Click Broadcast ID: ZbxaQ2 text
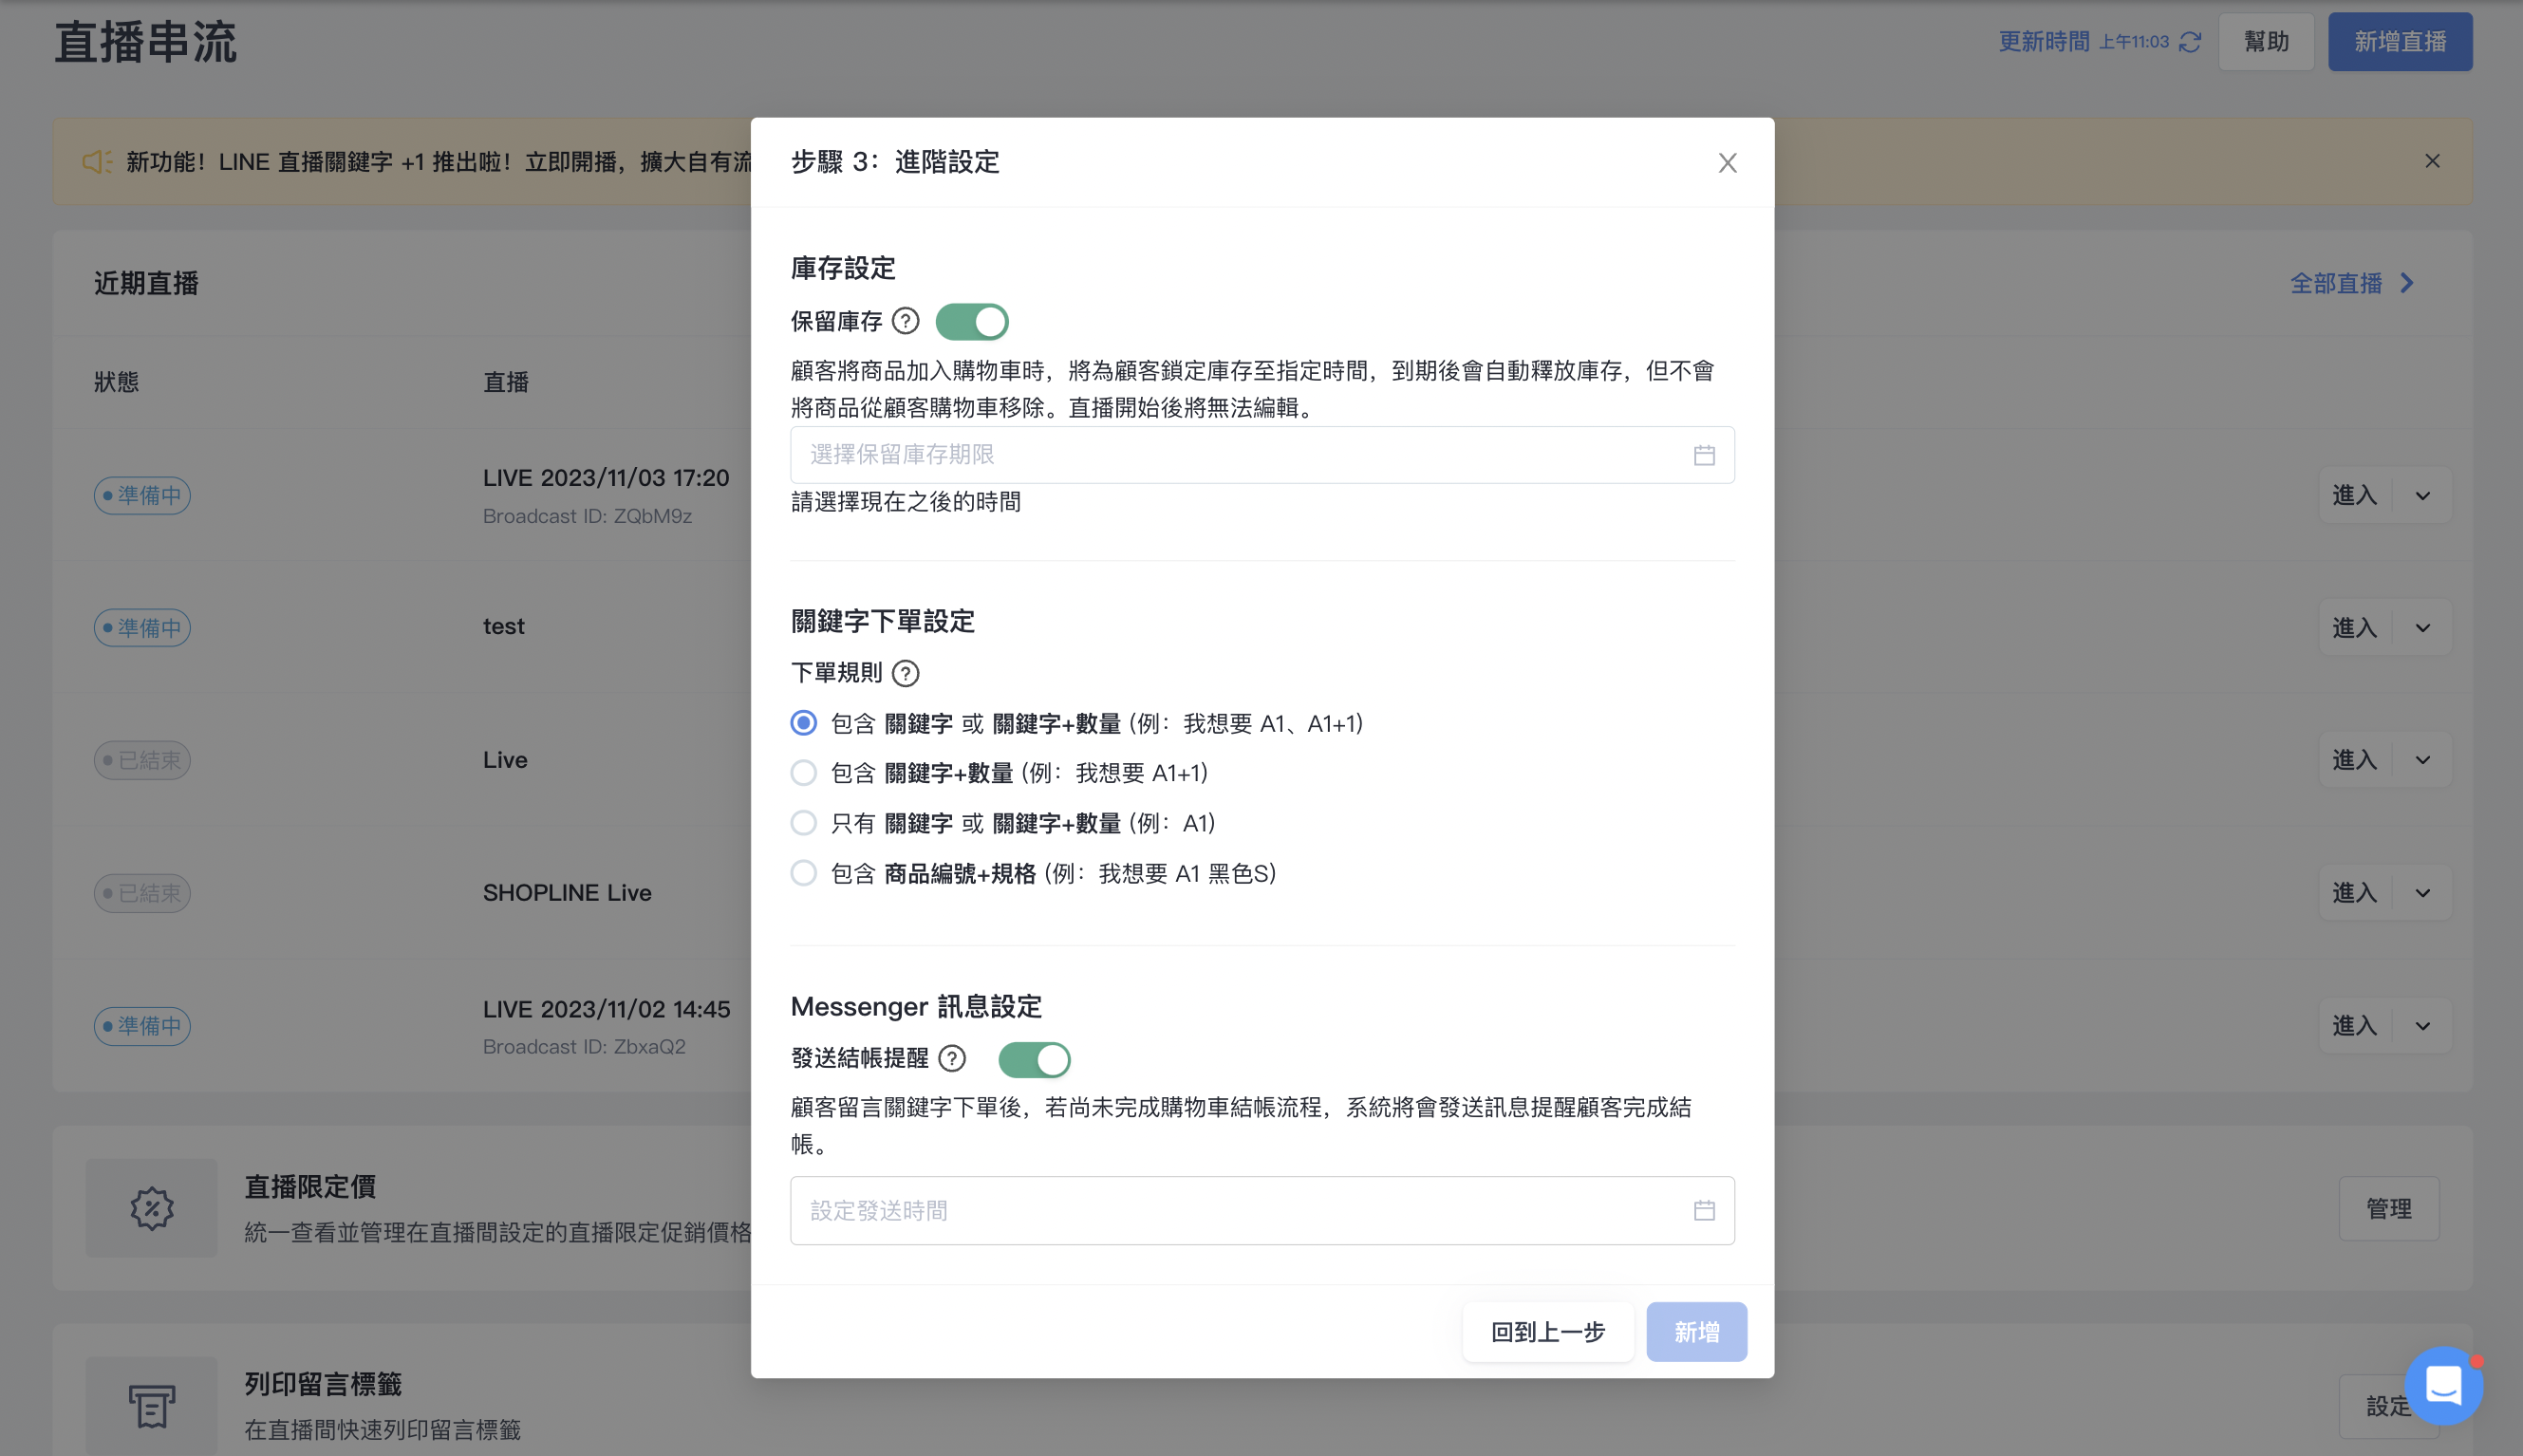The height and width of the screenshot is (1456, 2523). point(584,1047)
